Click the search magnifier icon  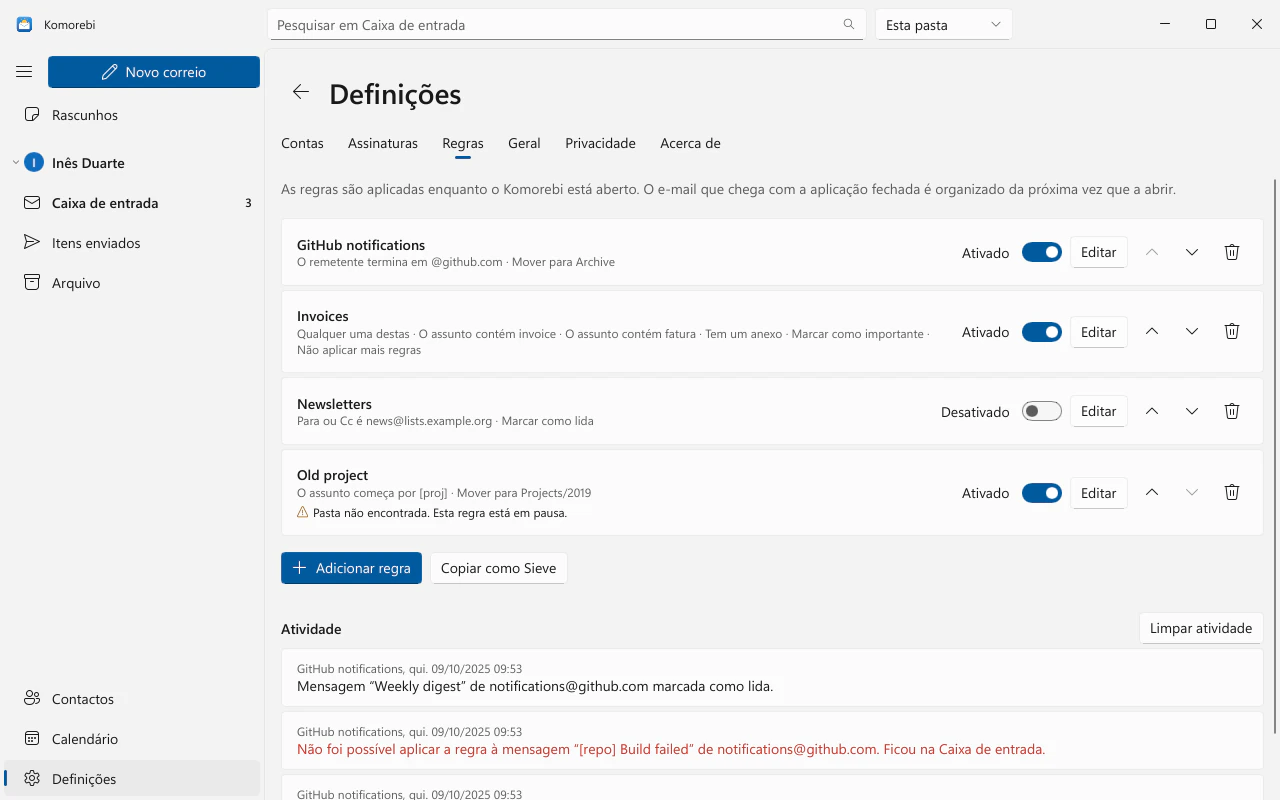coord(849,24)
